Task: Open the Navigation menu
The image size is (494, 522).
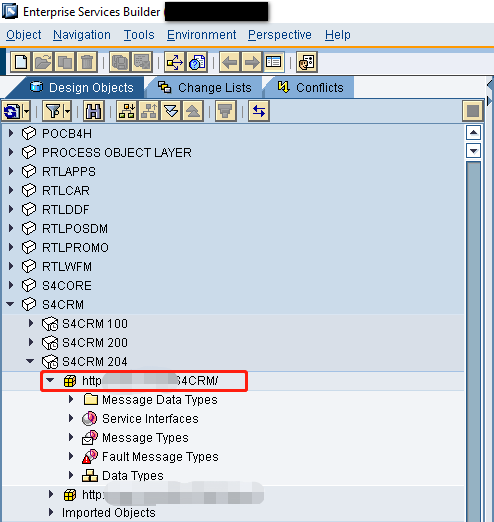Action: (82, 35)
